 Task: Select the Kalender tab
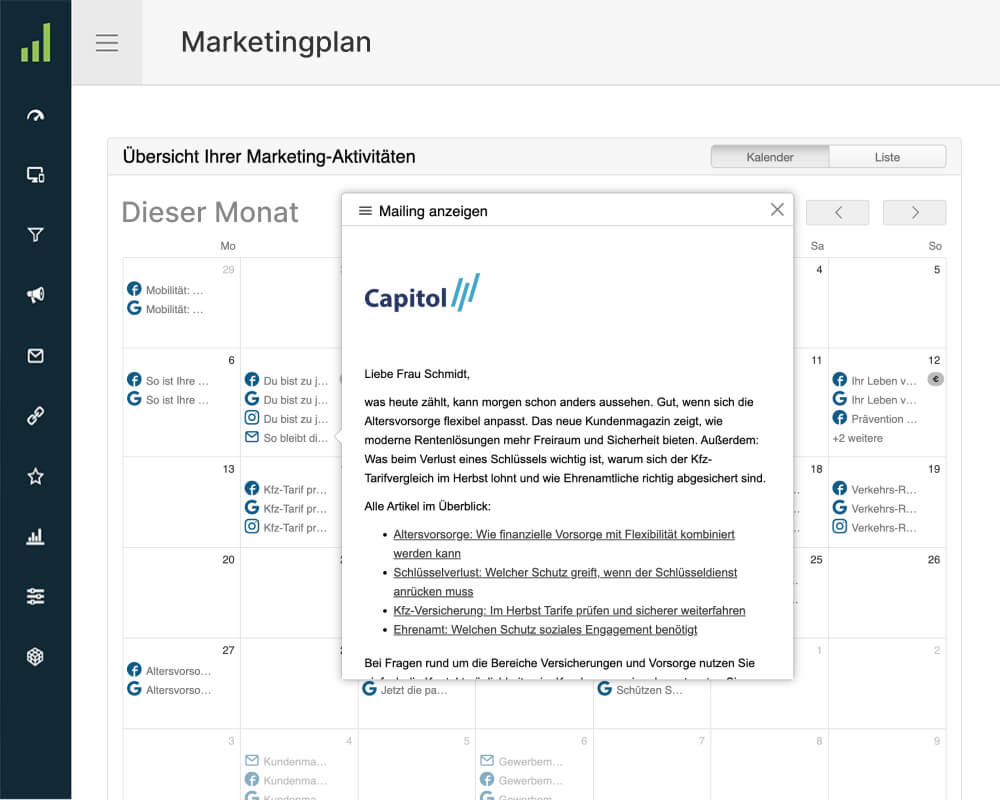pos(770,156)
